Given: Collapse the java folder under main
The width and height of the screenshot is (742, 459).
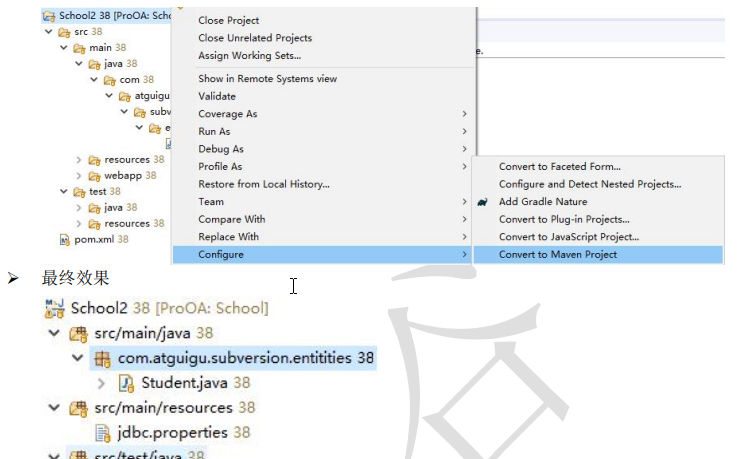Looking at the screenshot, I should coord(79,63).
